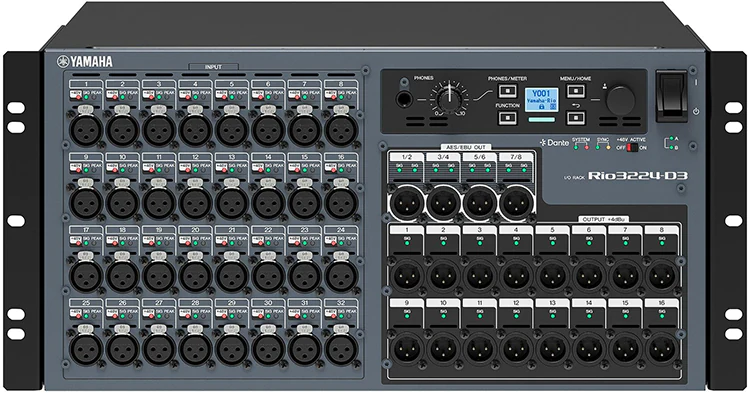The width and height of the screenshot is (750, 393).
Task: Click the red SYSTEM indicator LED
Action: (x=586, y=148)
